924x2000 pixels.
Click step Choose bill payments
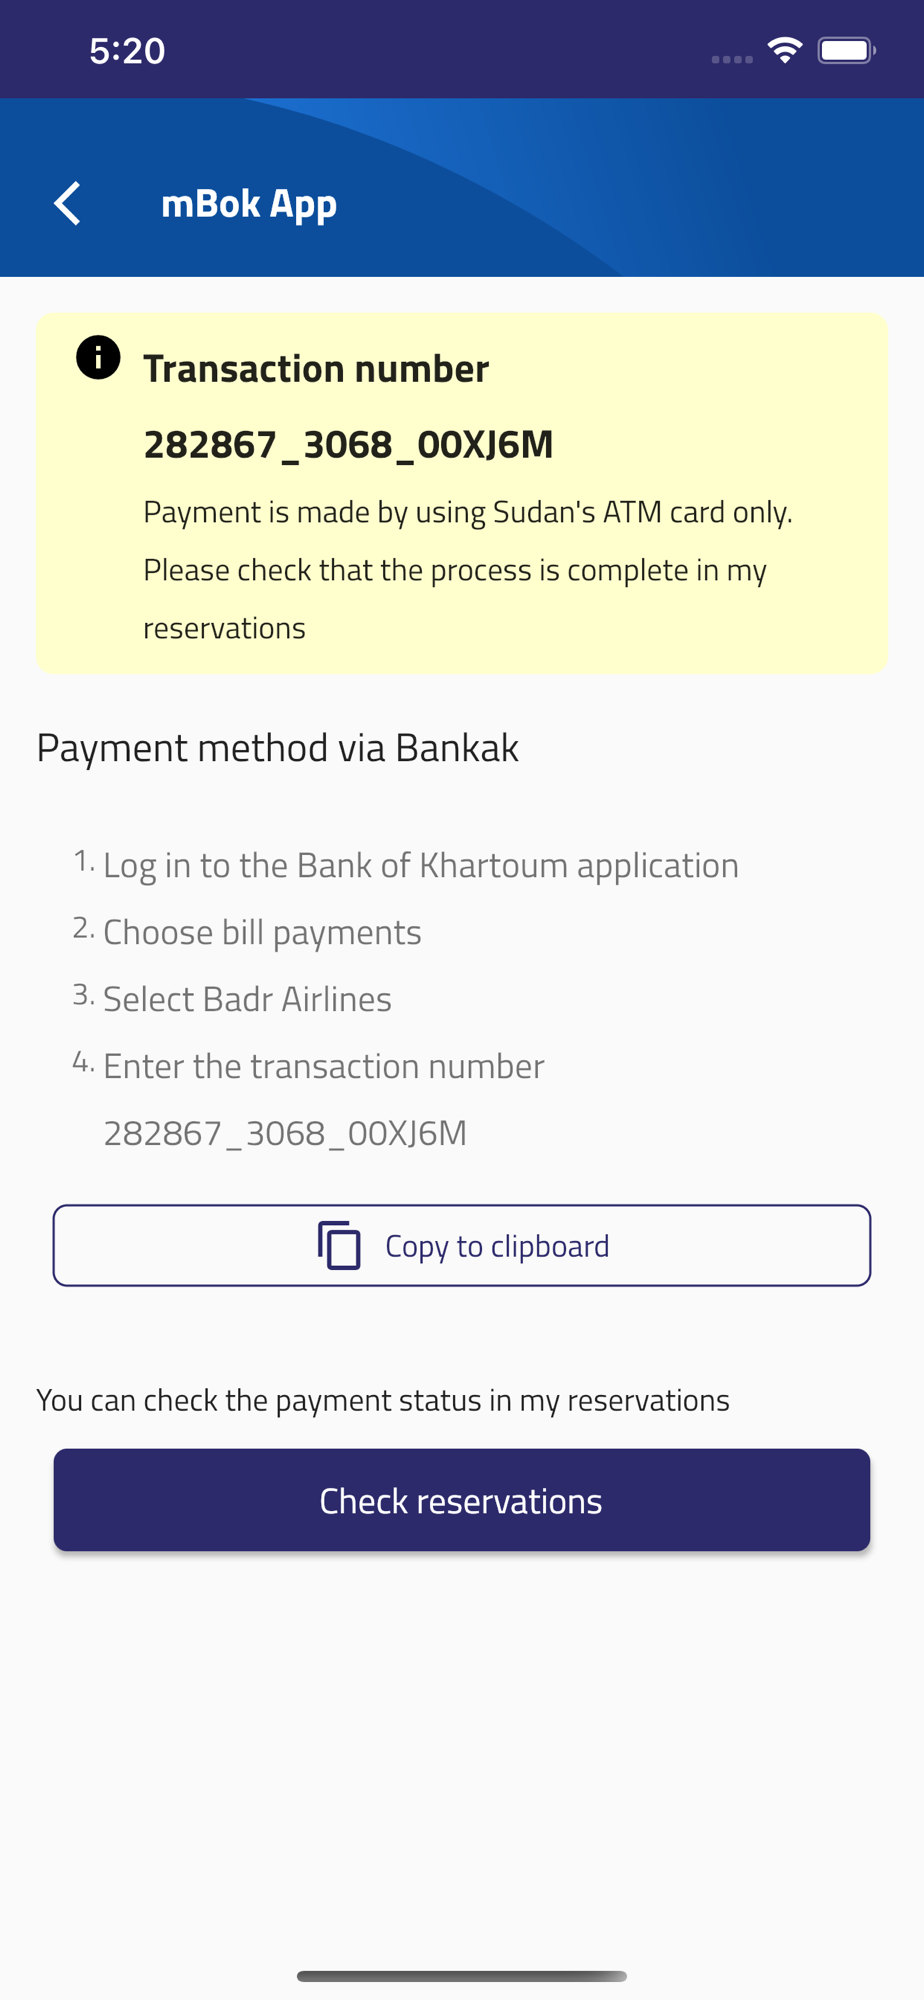262,932
